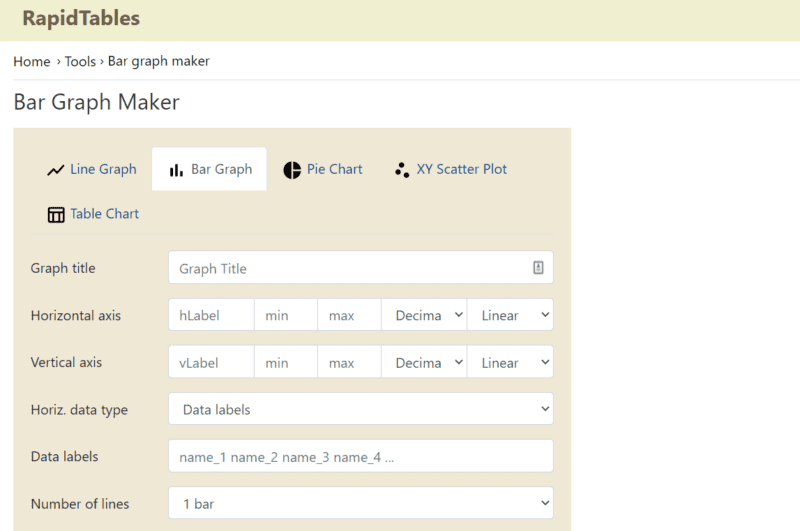
Task: Open the Tools breadcrumb link
Action: (80, 61)
